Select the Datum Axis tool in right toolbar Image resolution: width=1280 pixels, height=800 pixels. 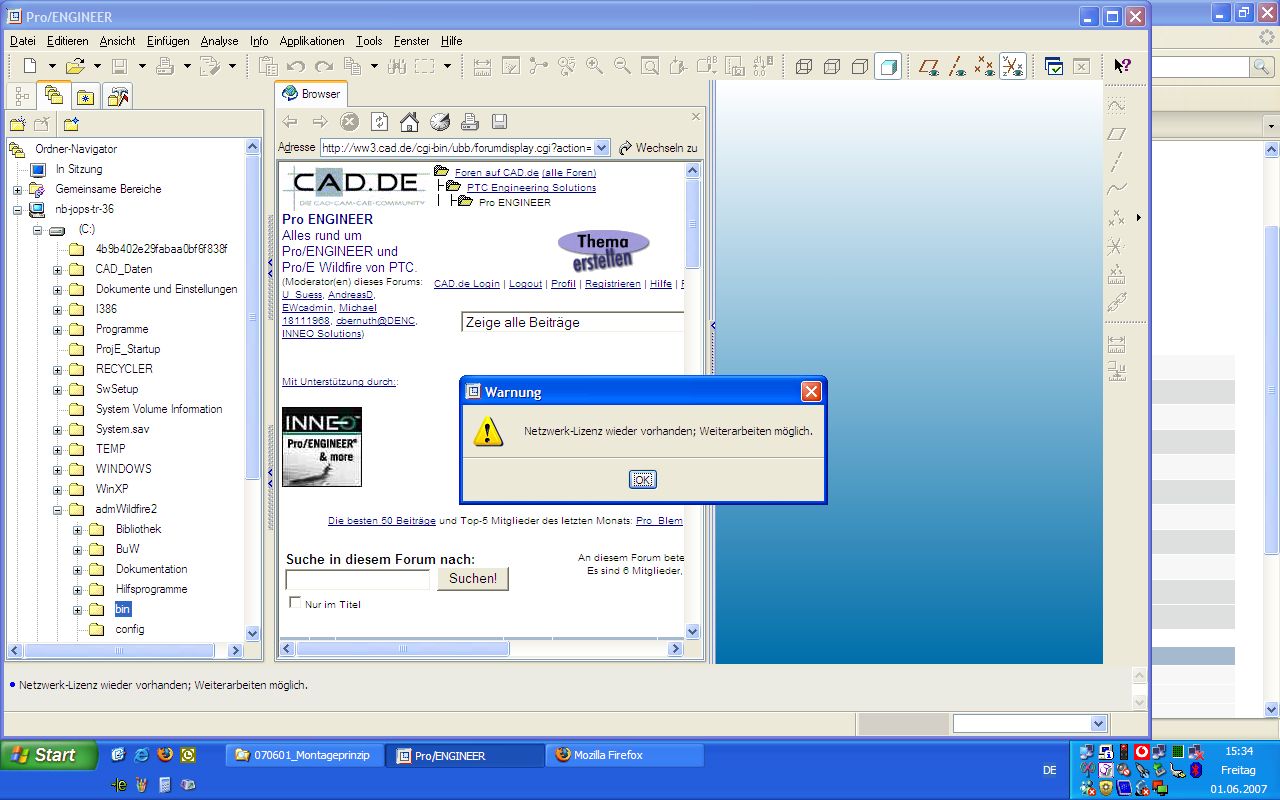pos(1117,161)
